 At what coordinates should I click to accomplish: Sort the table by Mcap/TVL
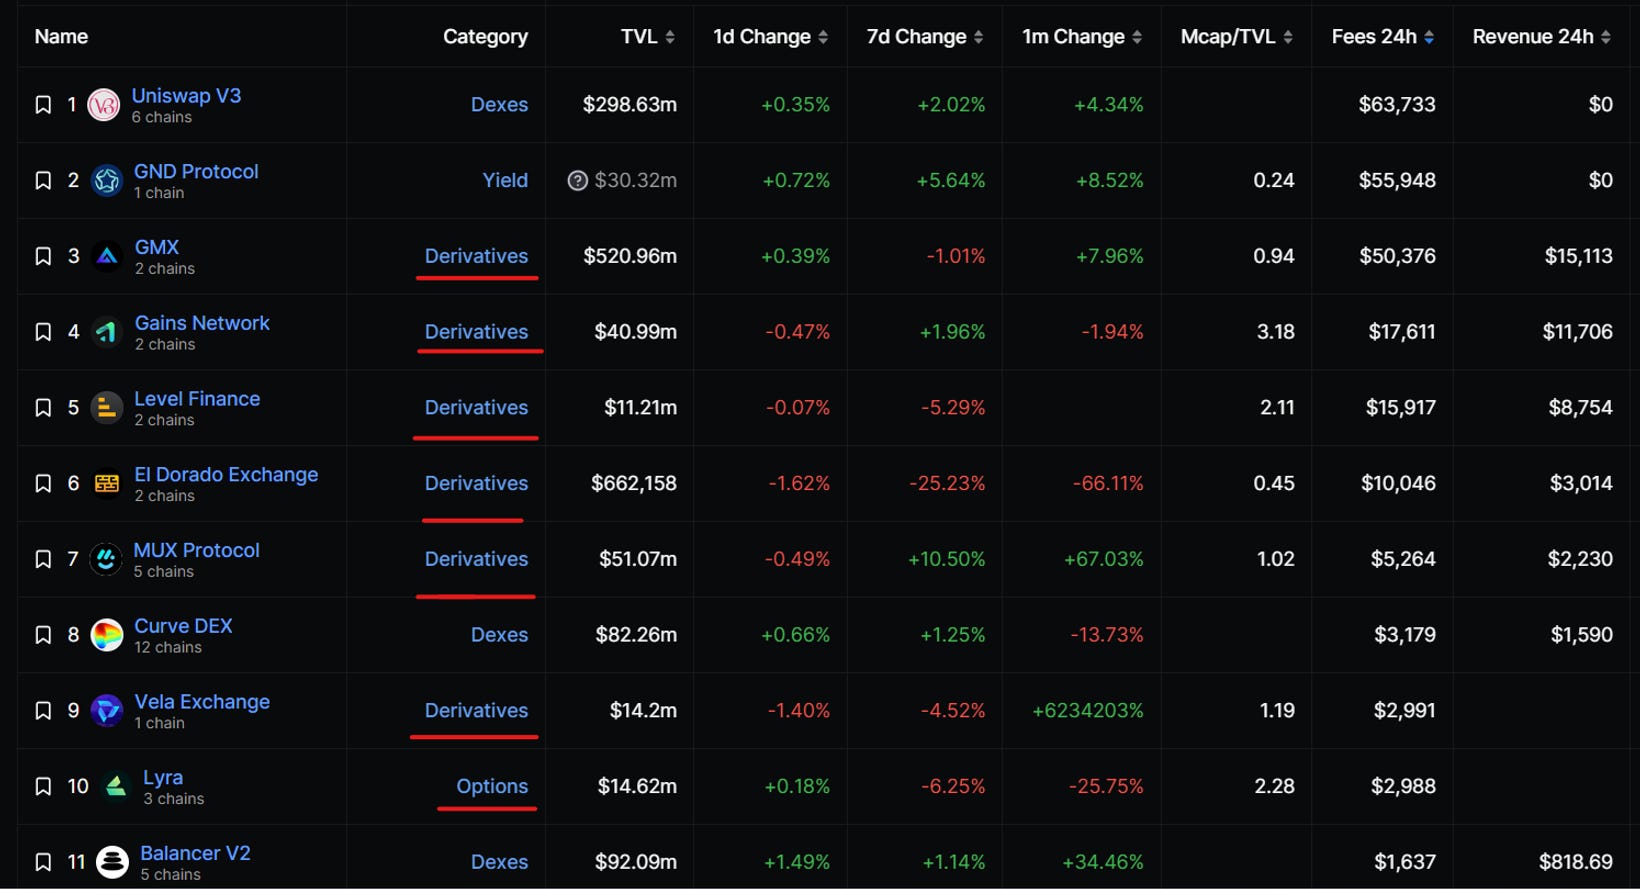coord(1237,37)
